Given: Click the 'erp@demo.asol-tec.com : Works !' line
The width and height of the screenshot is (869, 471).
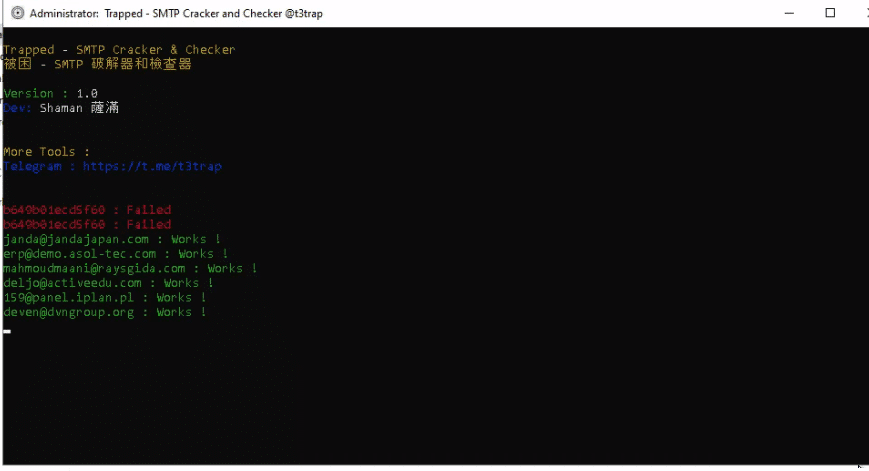Looking at the screenshot, I should click(115, 254).
